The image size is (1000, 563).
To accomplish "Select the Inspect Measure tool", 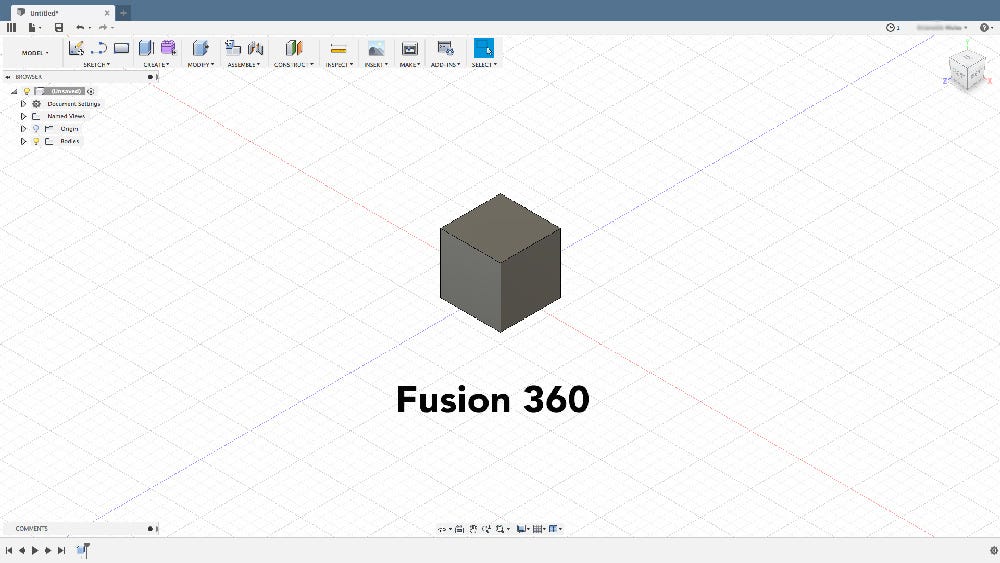I will [339, 48].
